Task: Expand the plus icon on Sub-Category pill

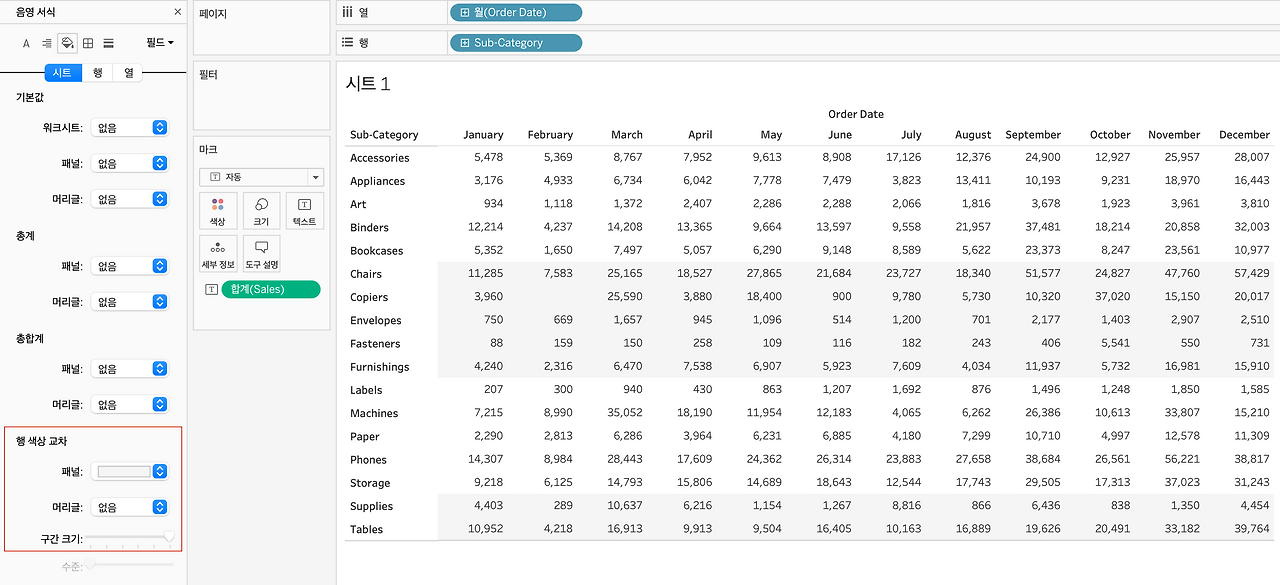Action: [x=465, y=43]
